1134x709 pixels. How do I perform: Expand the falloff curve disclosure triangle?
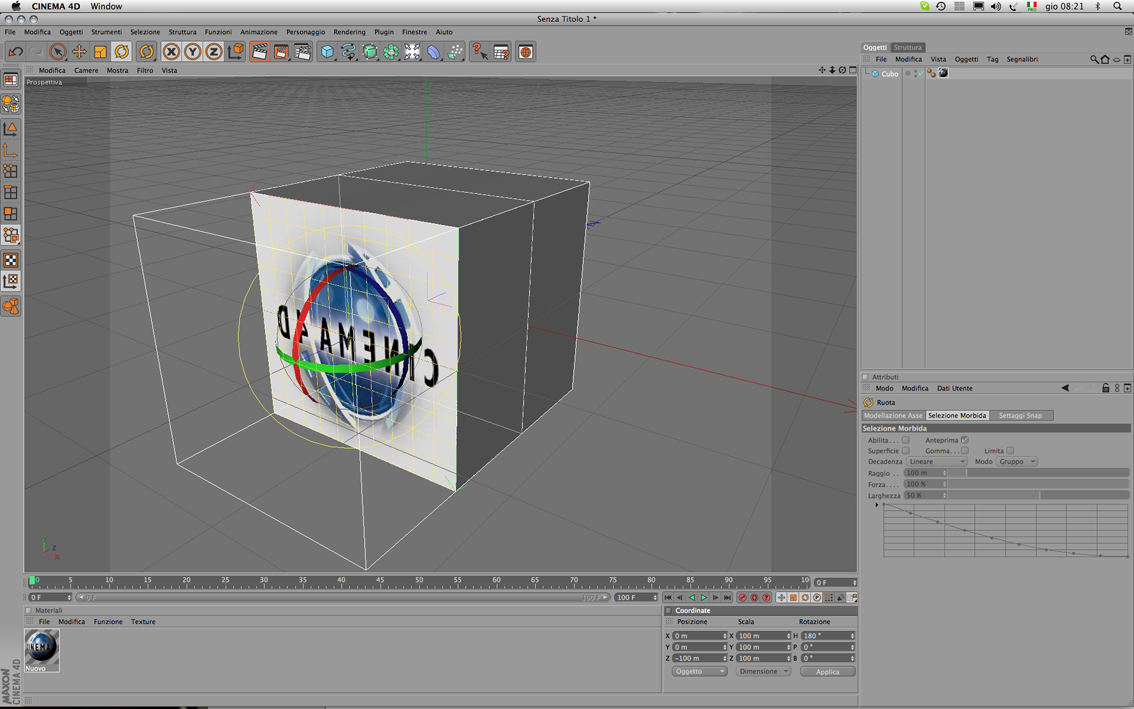(877, 505)
